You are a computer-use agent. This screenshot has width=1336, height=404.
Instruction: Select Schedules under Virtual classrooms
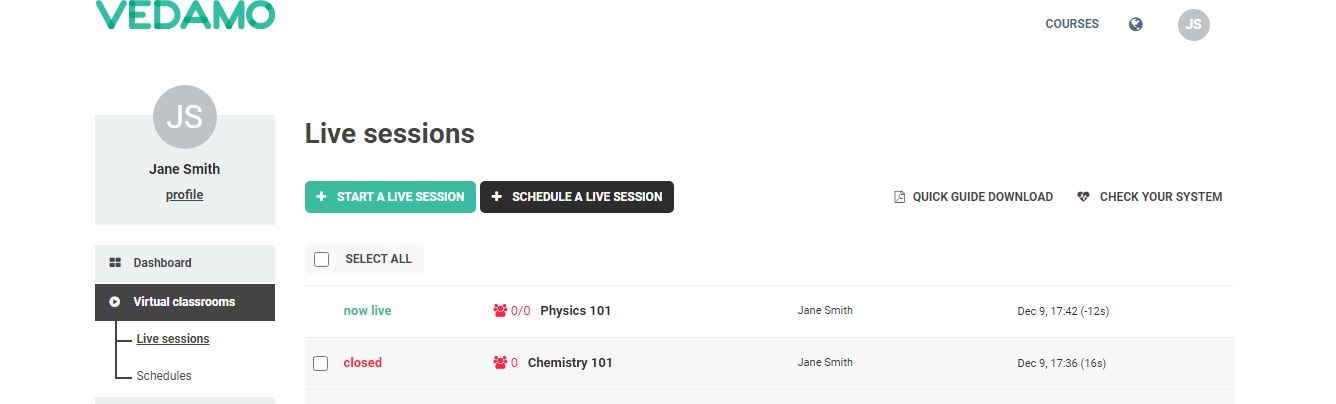164,376
